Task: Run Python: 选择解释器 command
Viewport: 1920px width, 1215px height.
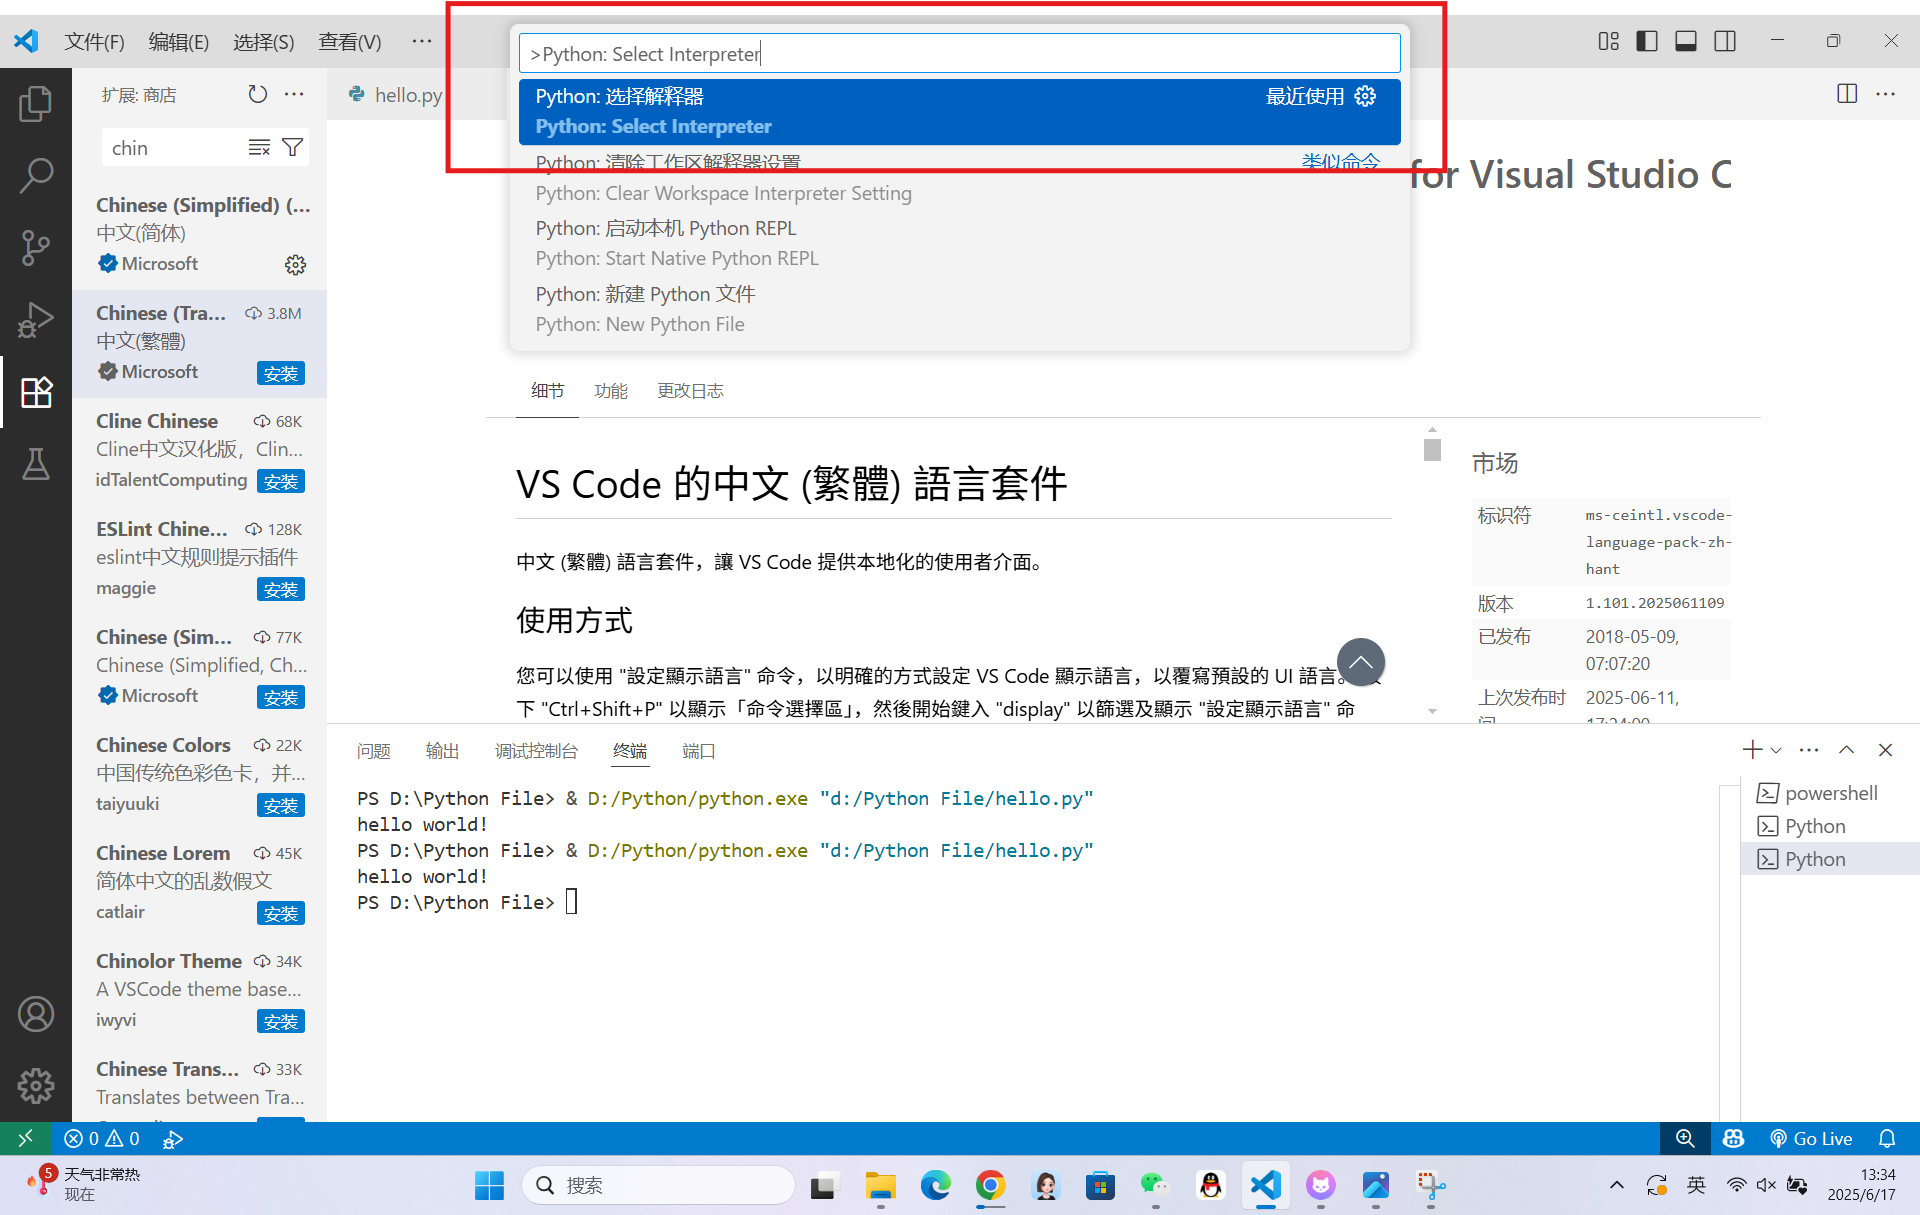Action: tap(959, 111)
